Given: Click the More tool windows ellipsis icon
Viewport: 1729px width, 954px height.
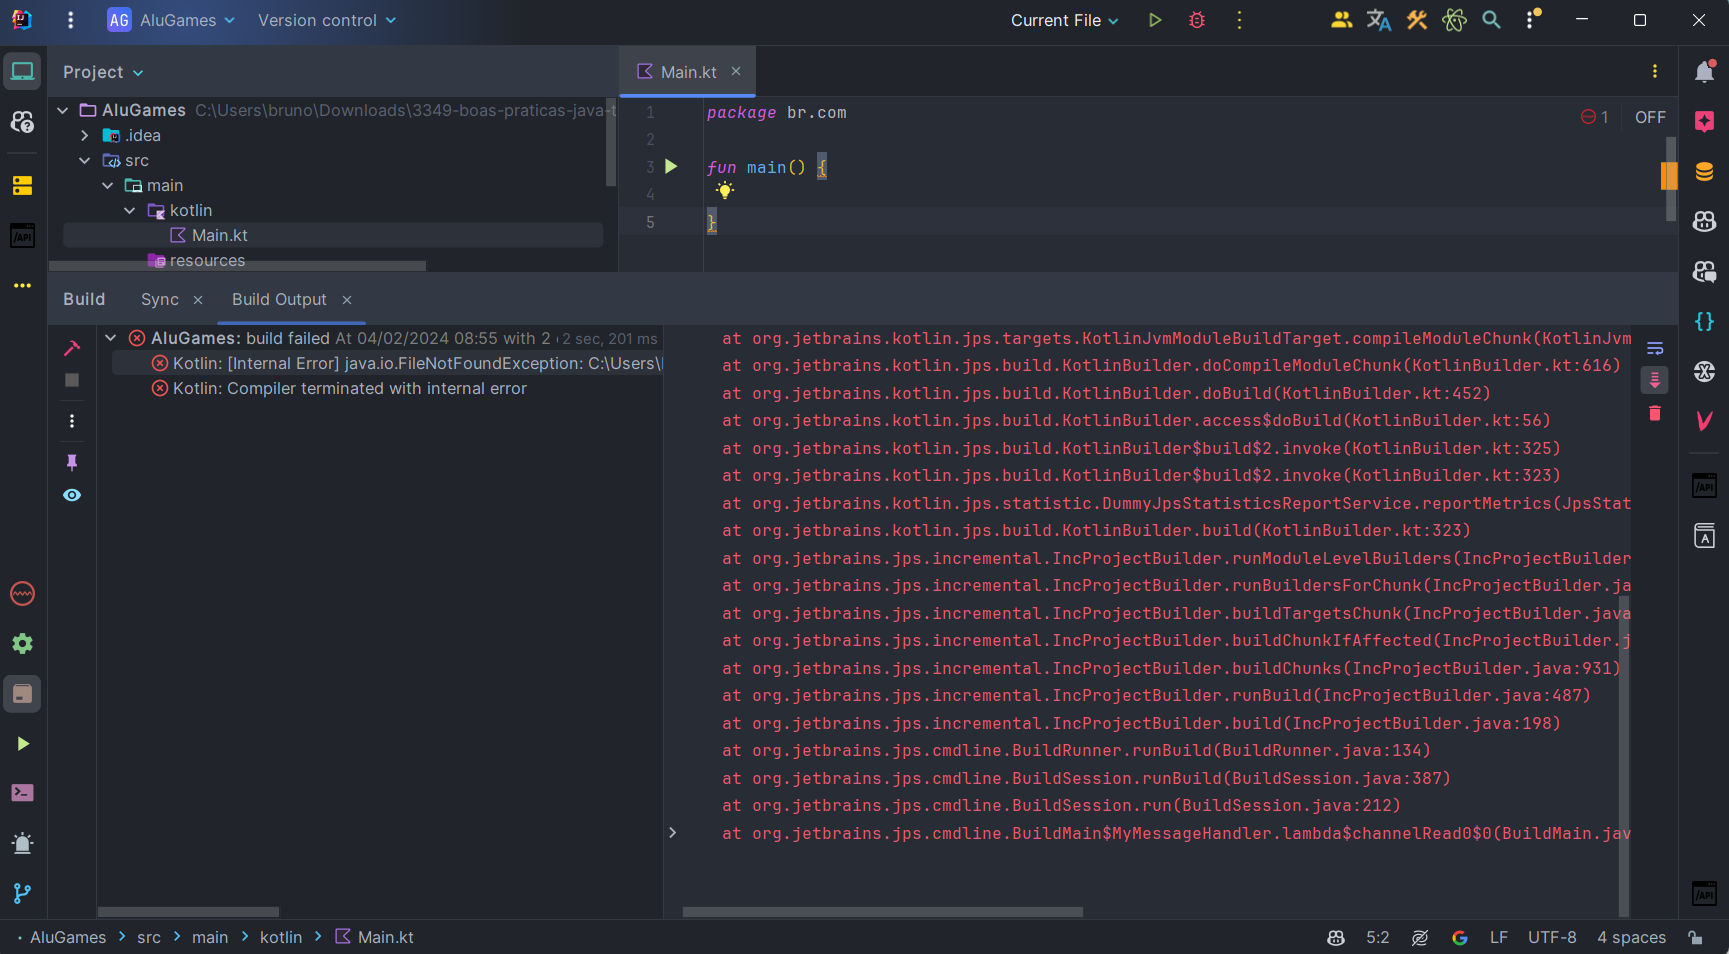Looking at the screenshot, I should pyautogui.click(x=22, y=285).
